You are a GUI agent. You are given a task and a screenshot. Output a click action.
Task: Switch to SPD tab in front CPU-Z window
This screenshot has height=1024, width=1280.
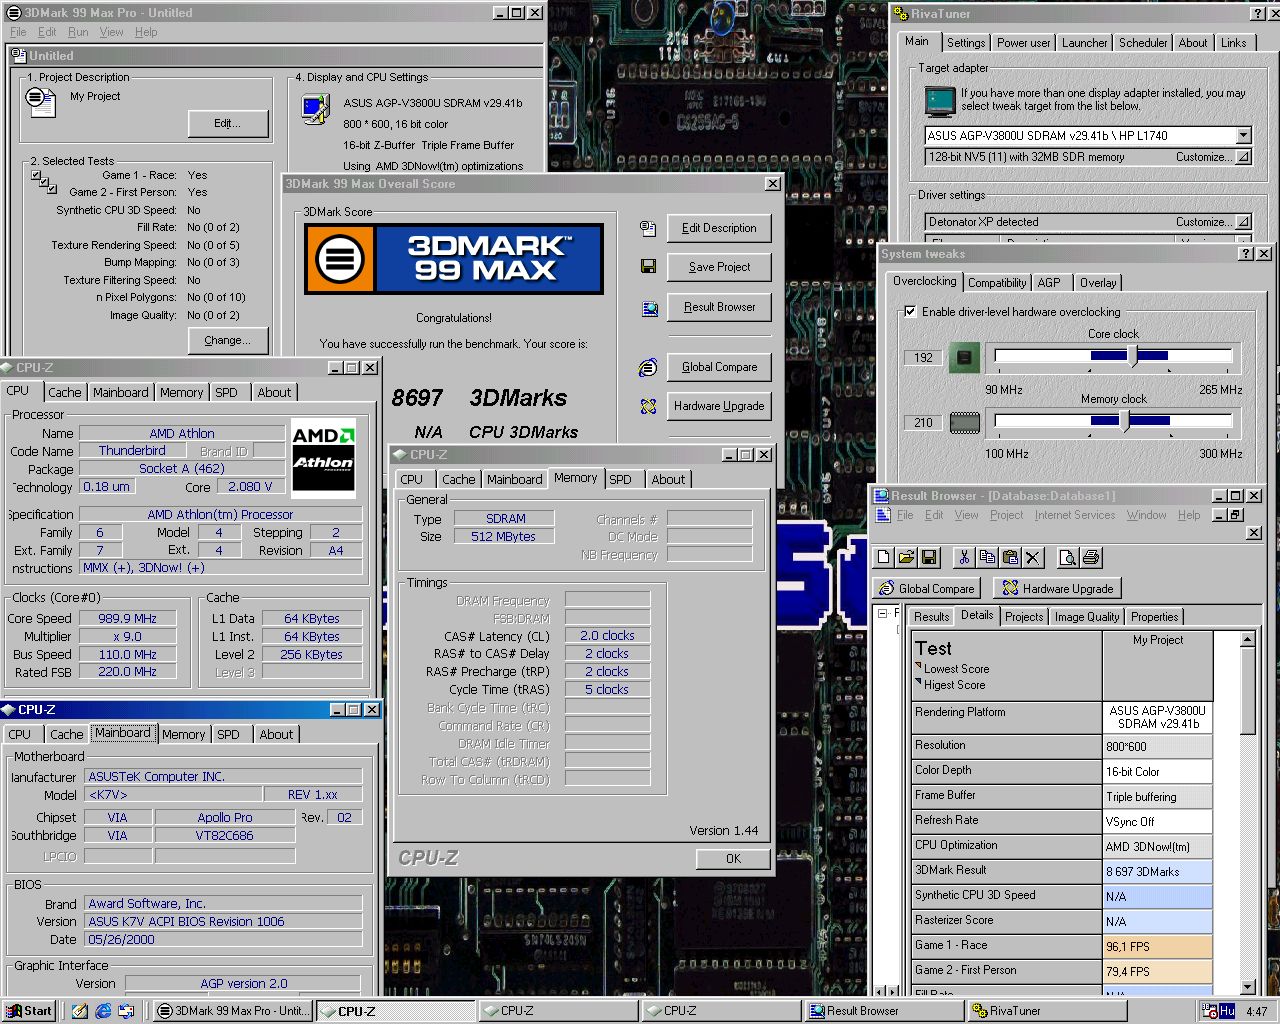pyautogui.click(x=620, y=480)
